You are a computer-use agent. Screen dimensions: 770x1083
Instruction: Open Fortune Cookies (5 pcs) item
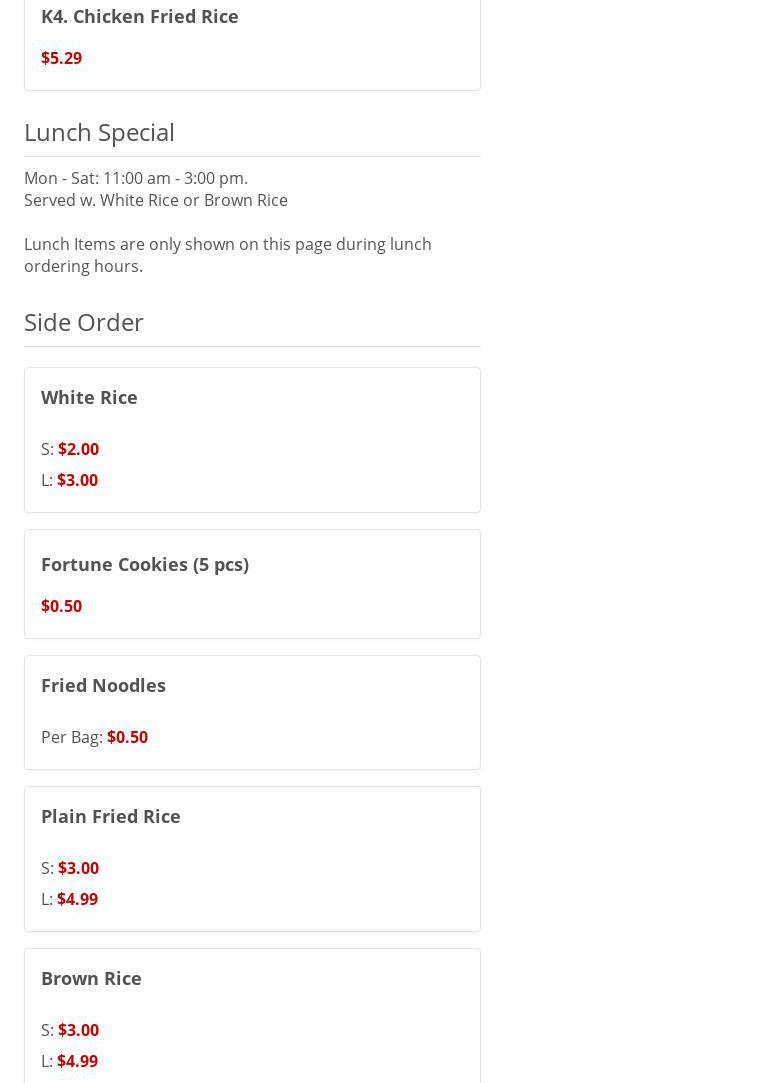pos(145,564)
